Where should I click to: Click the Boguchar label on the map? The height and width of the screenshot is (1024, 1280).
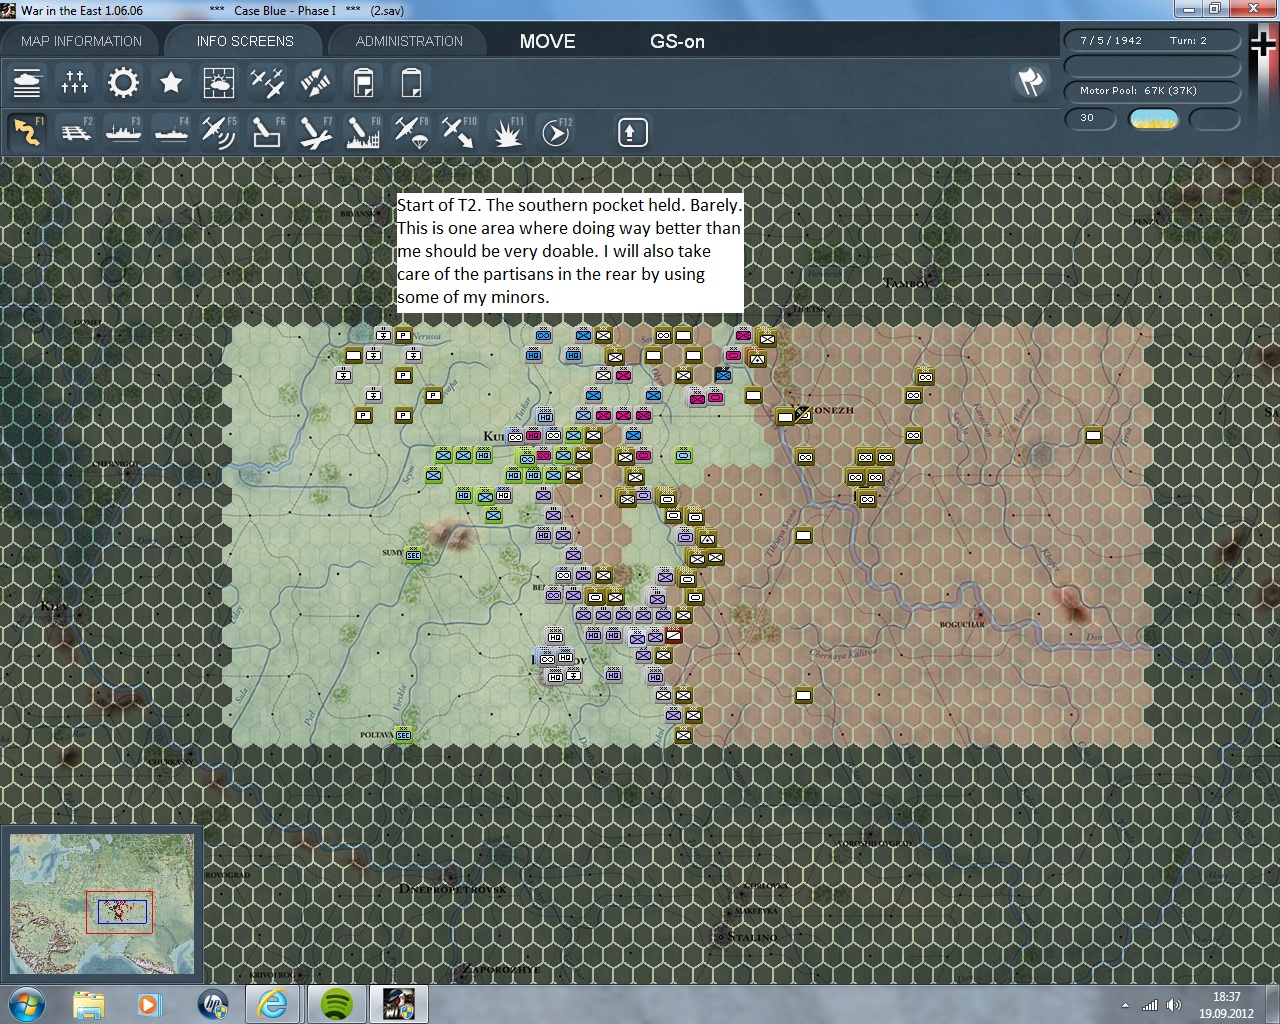[x=962, y=625]
